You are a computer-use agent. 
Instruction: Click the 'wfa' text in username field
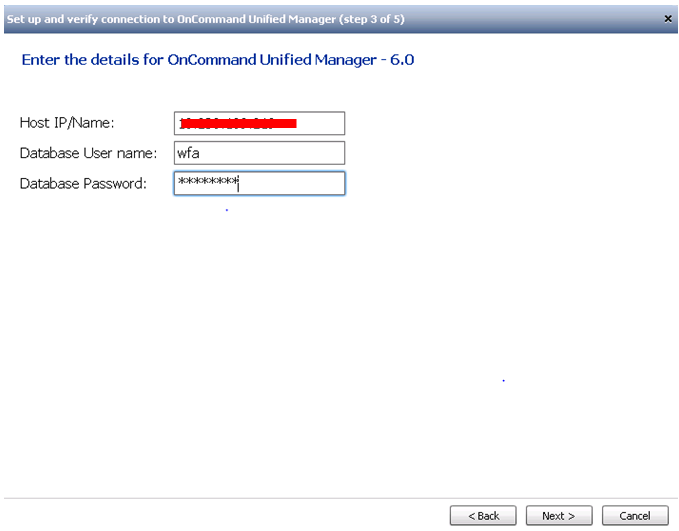[188, 153]
